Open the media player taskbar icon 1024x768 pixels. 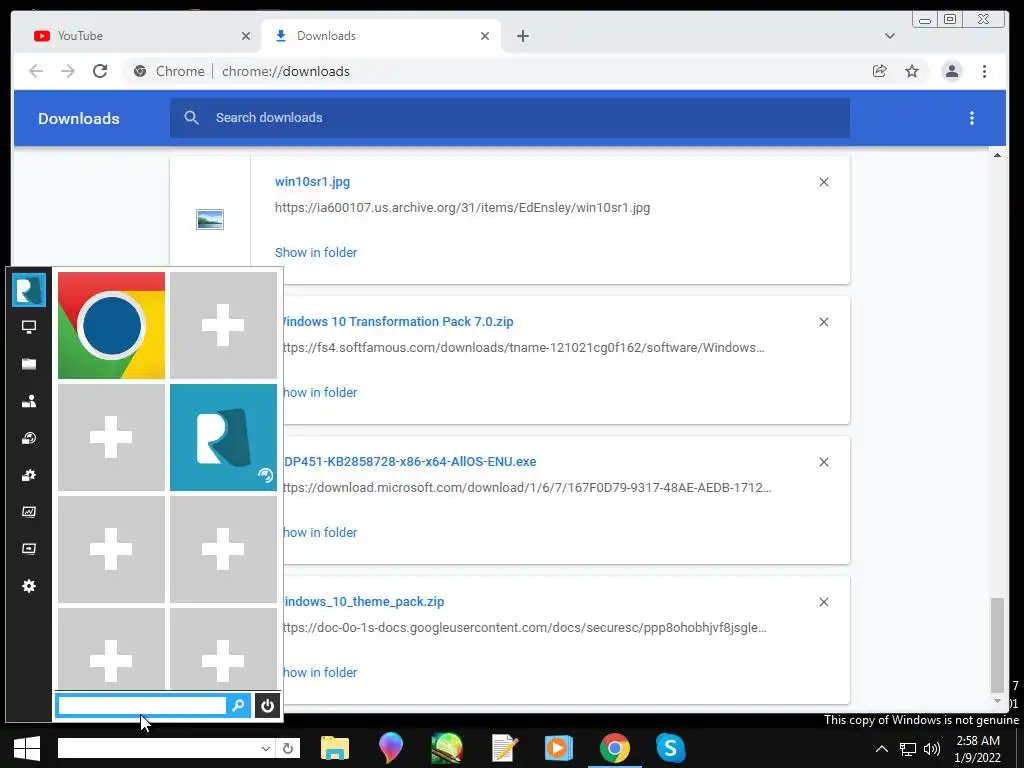click(558, 748)
